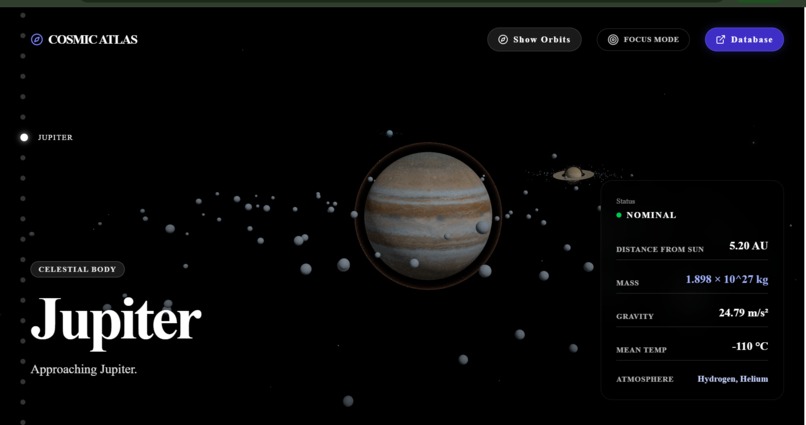Click the MEAN TEMP label
806x425 pixels.
(x=641, y=350)
